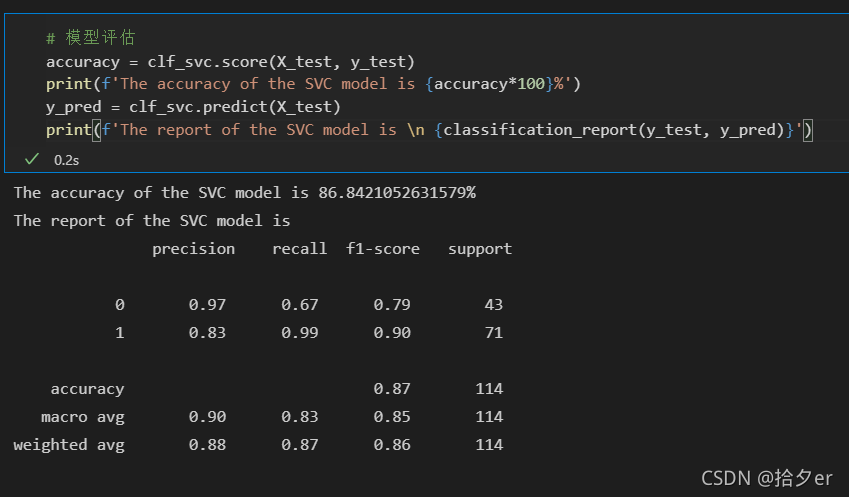Screen dimensions: 849x497
Task: Click class 0 precision value 0.97
Action: pyautogui.click(x=207, y=305)
